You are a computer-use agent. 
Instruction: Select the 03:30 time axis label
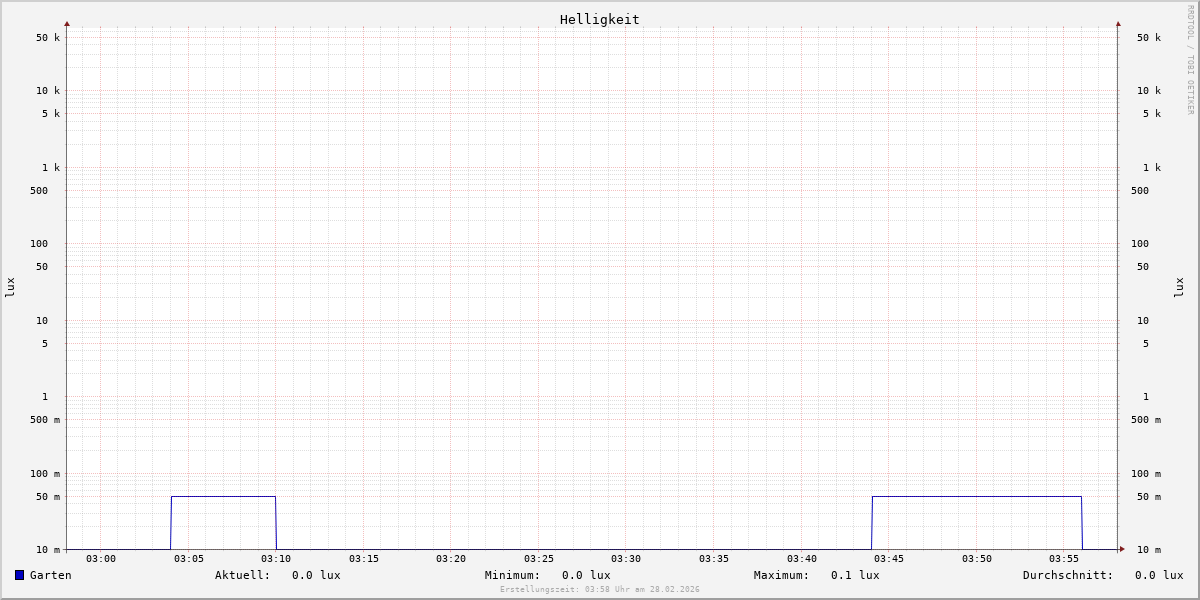pyautogui.click(x=626, y=559)
